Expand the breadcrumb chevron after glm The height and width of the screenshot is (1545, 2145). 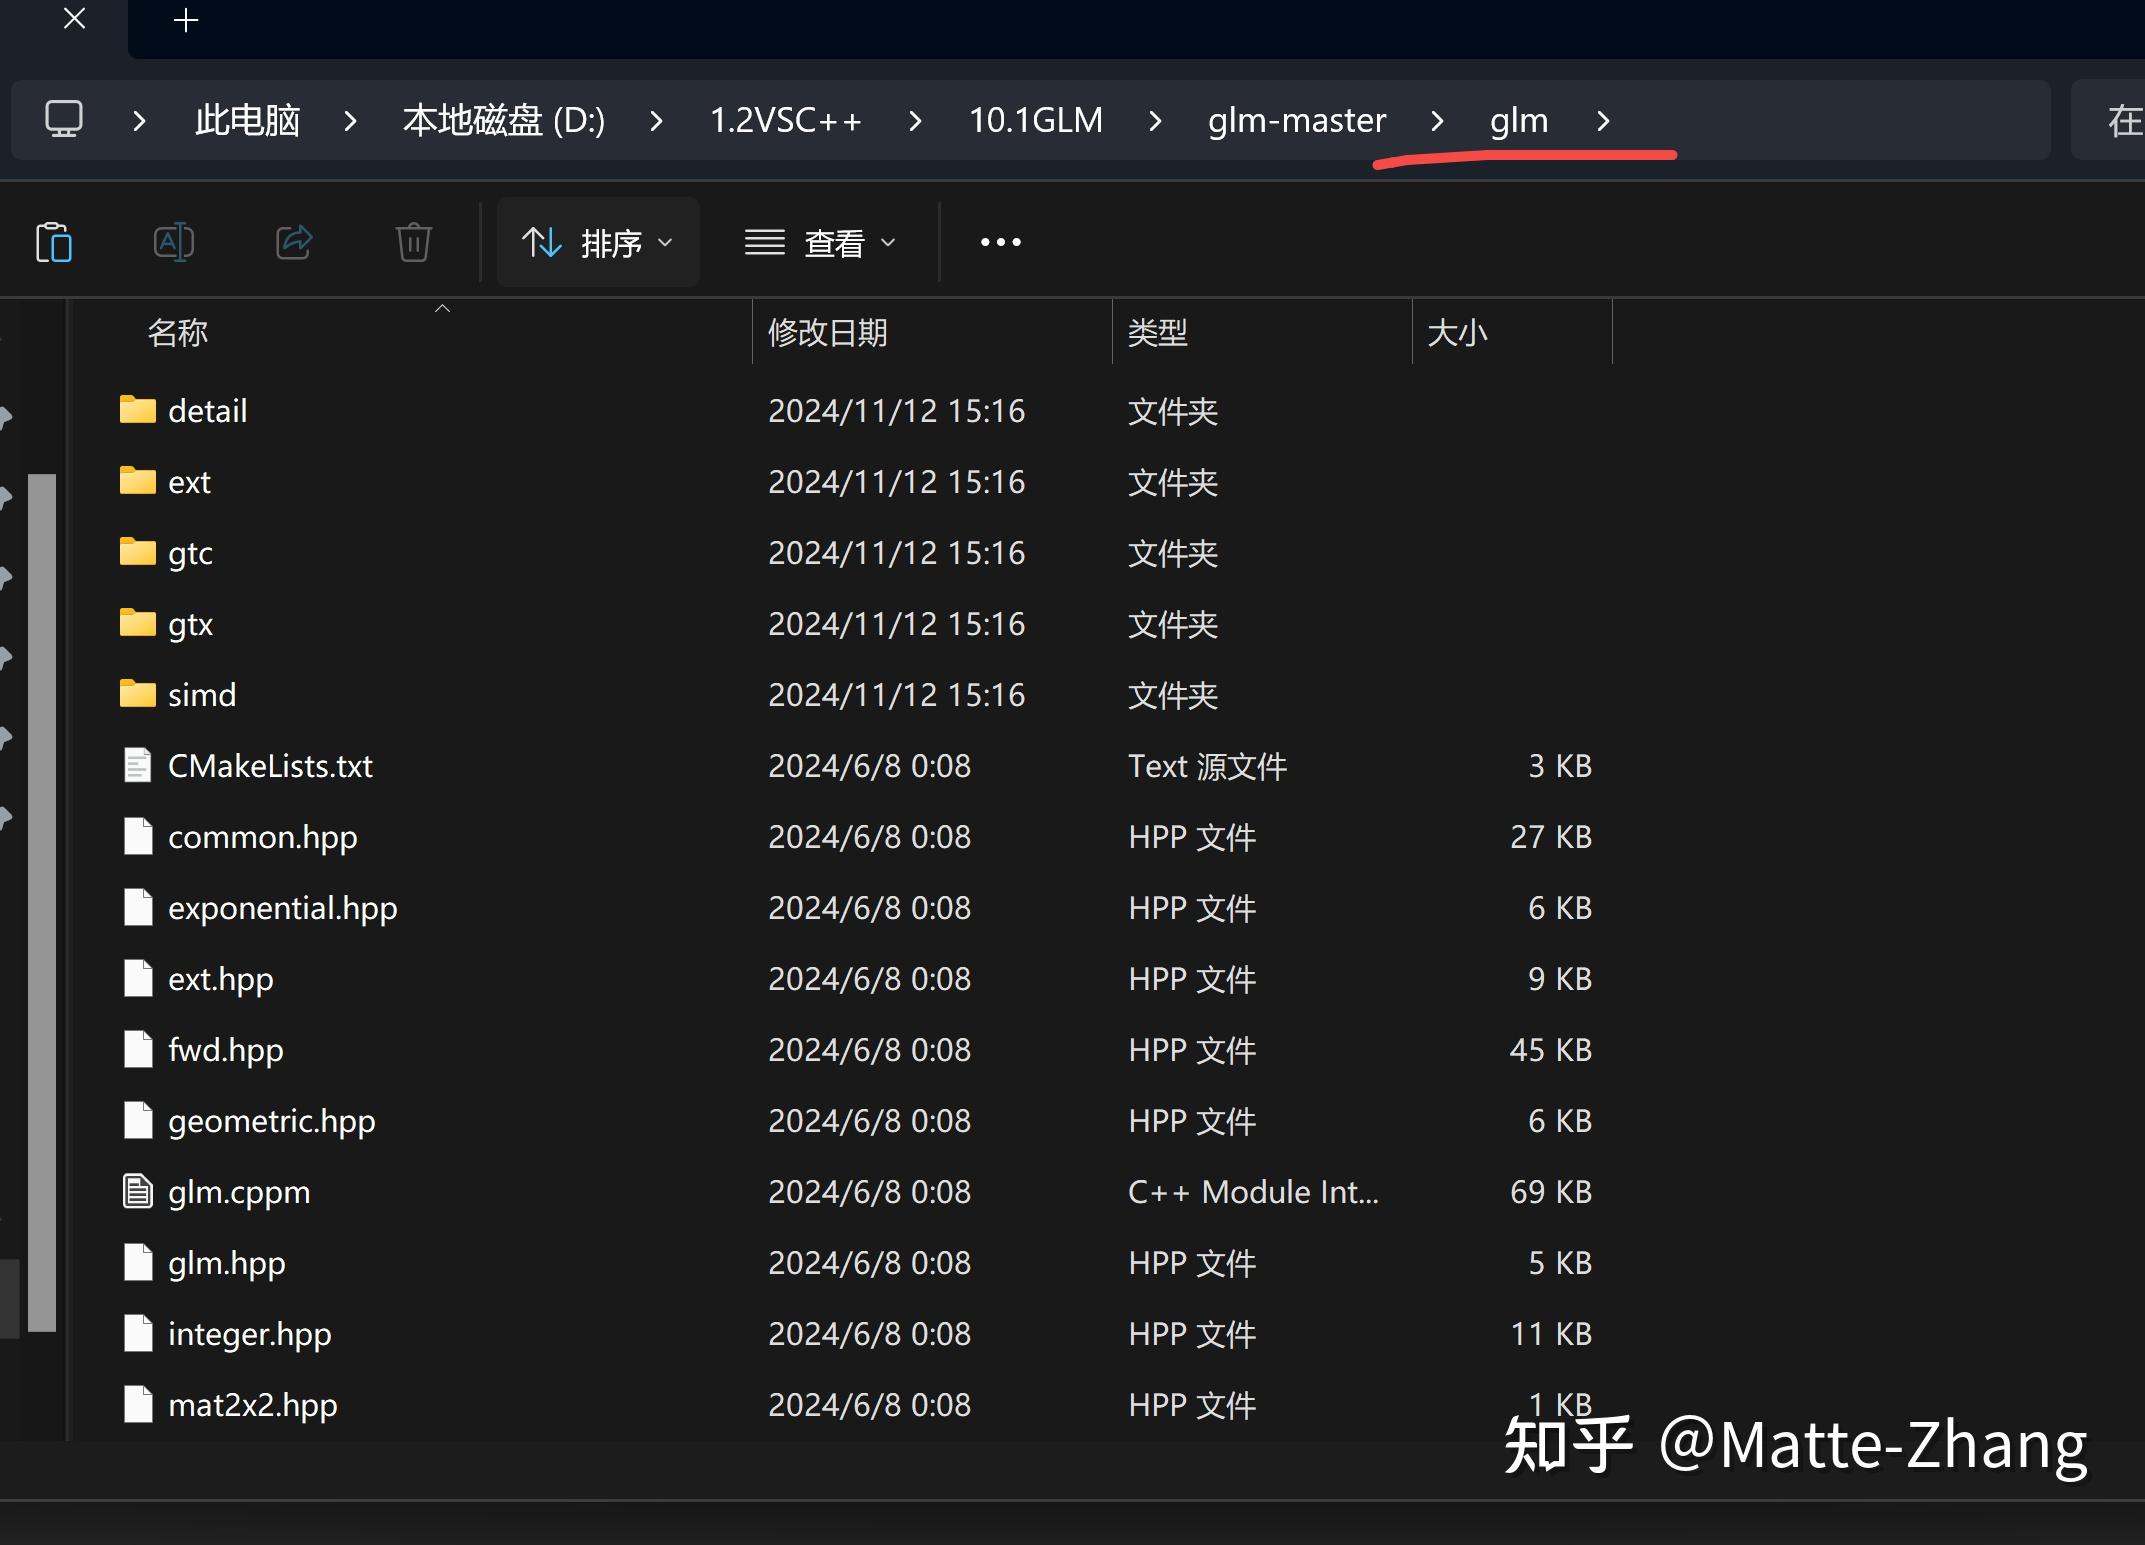[1603, 120]
